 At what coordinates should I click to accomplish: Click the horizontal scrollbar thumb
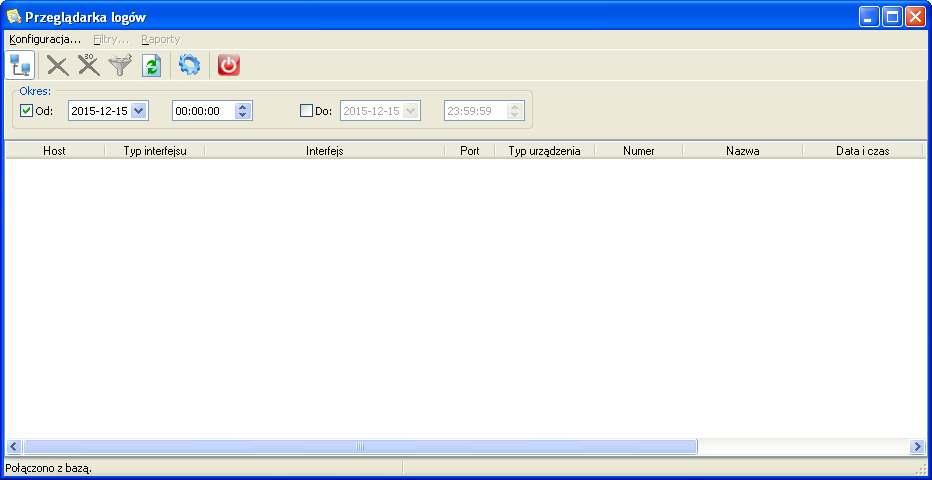[360, 447]
